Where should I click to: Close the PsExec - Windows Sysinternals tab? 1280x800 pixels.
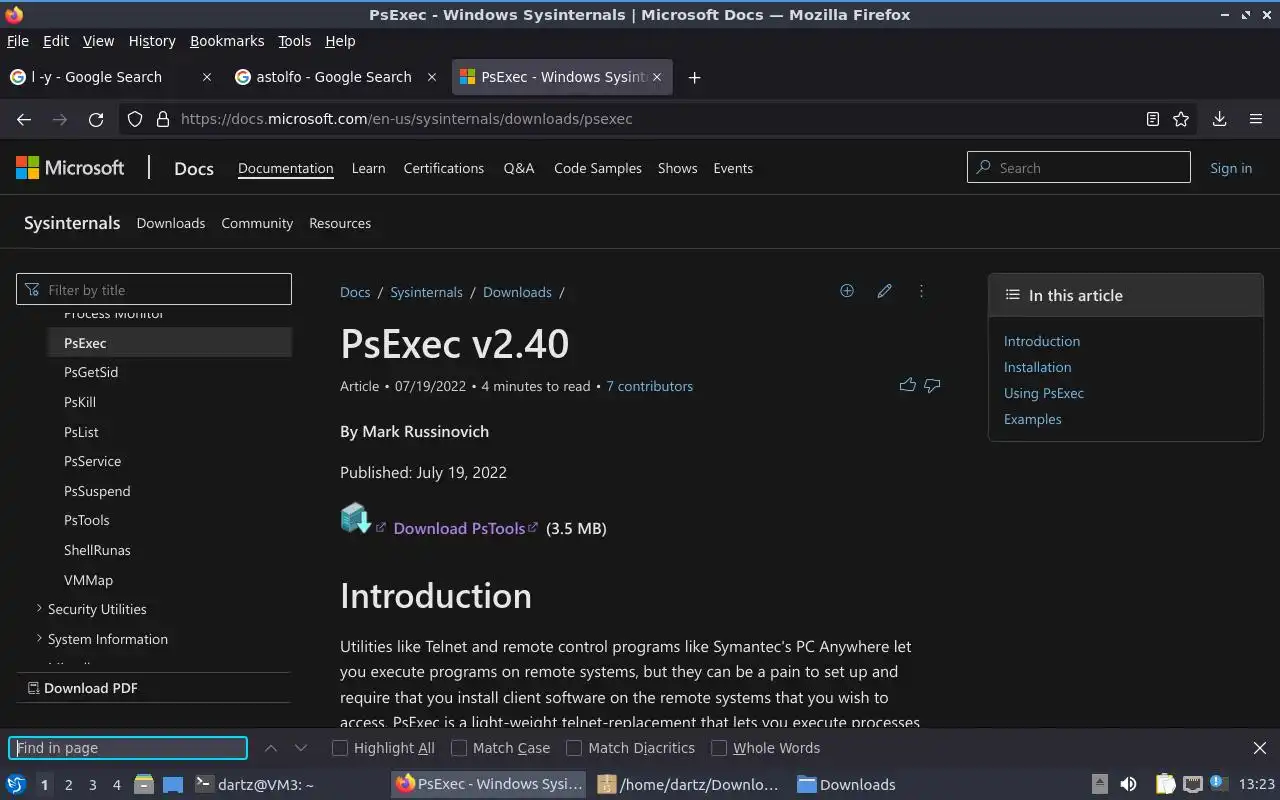657,77
